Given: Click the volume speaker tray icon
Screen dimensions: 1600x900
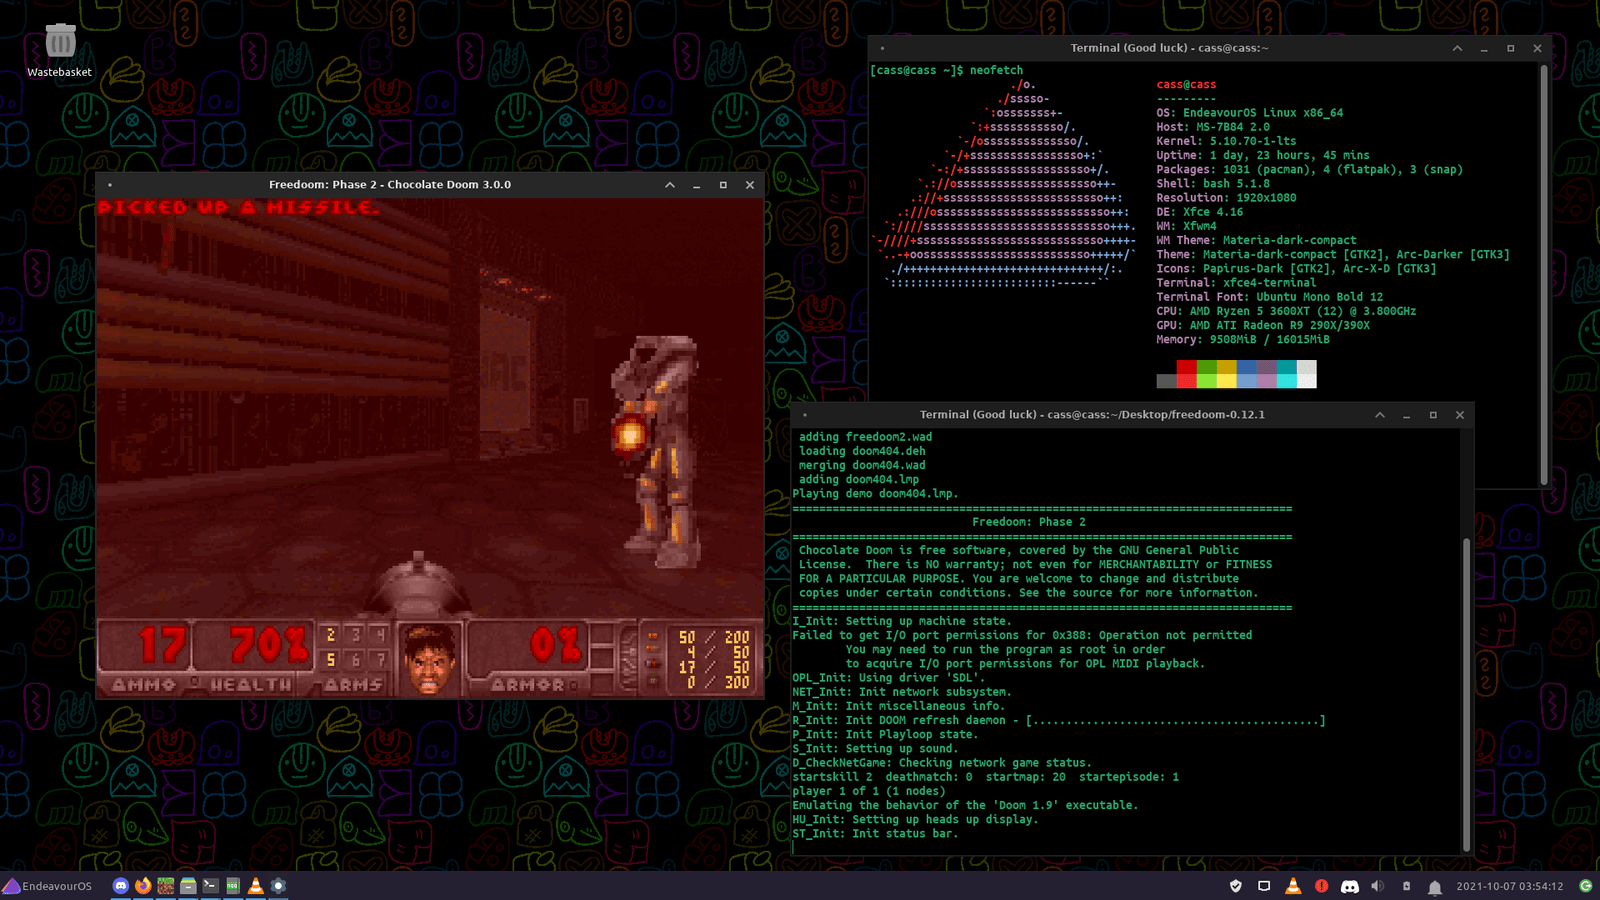Looking at the screenshot, I should click(1377, 886).
